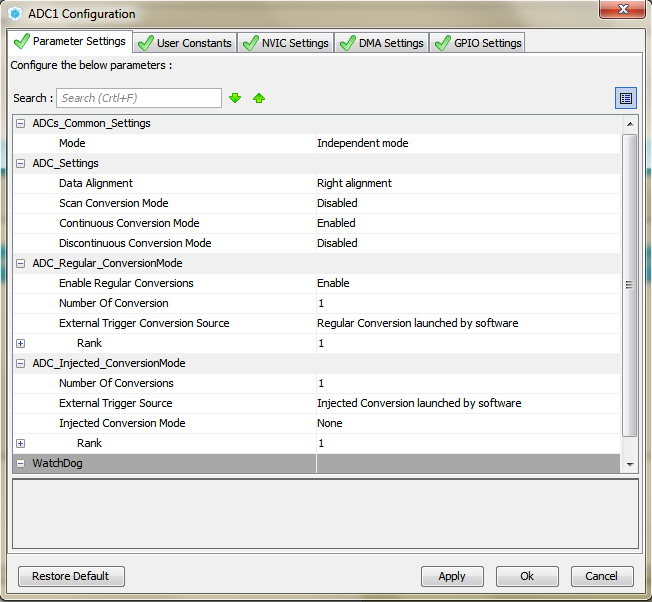Switch to the NVIC Settings tab
The height and width of the screenshot is (602, 652).
[x=286, y=43]
